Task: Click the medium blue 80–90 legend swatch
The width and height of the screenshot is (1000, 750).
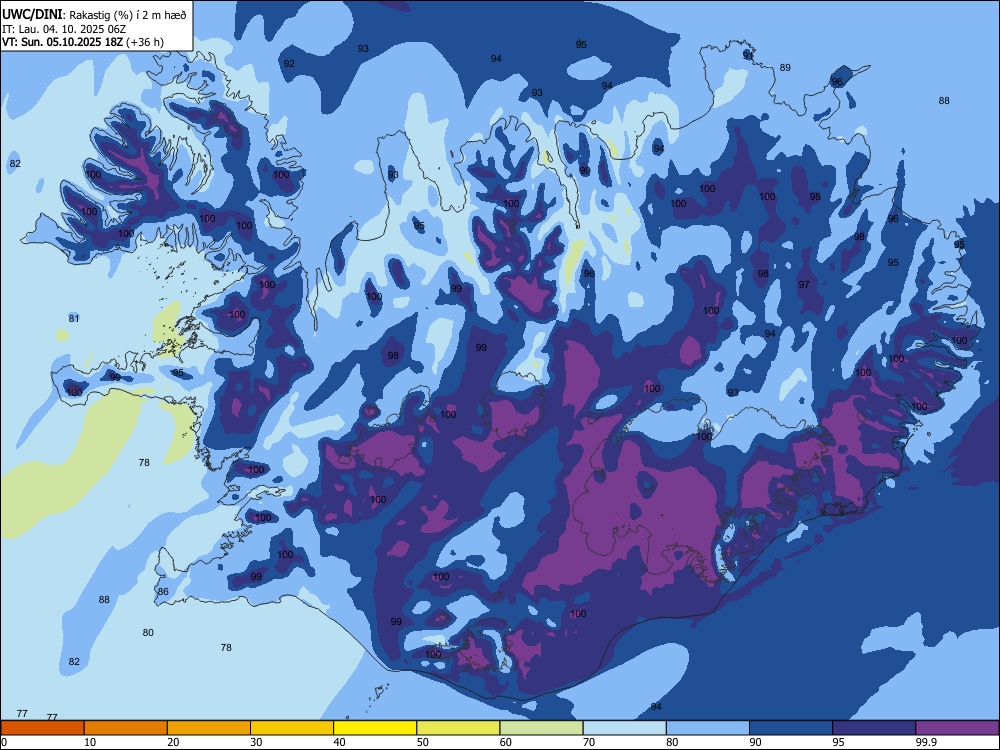Action: 708,728
